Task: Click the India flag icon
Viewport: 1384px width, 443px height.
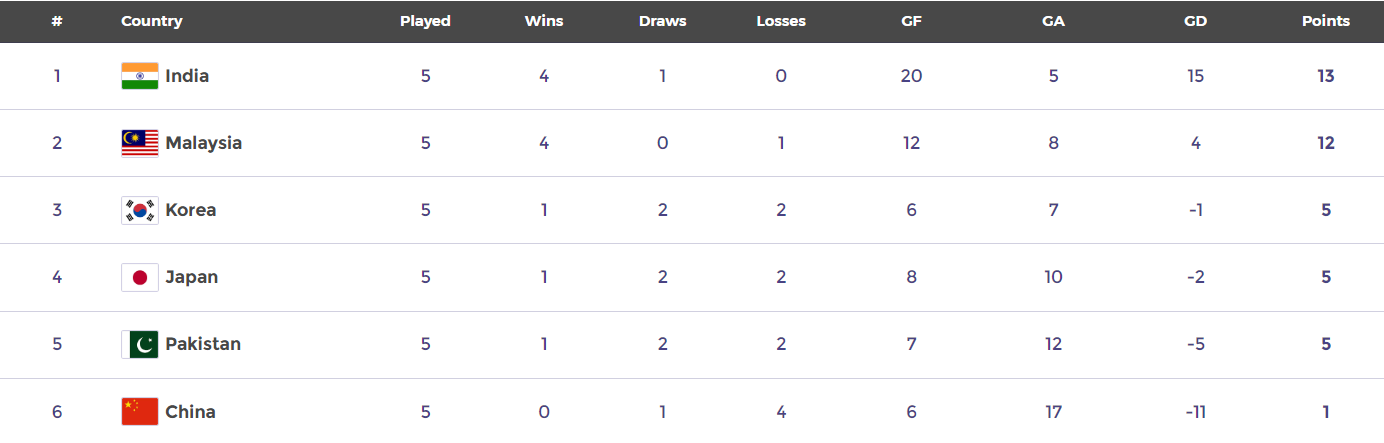Action: [140, 76]
